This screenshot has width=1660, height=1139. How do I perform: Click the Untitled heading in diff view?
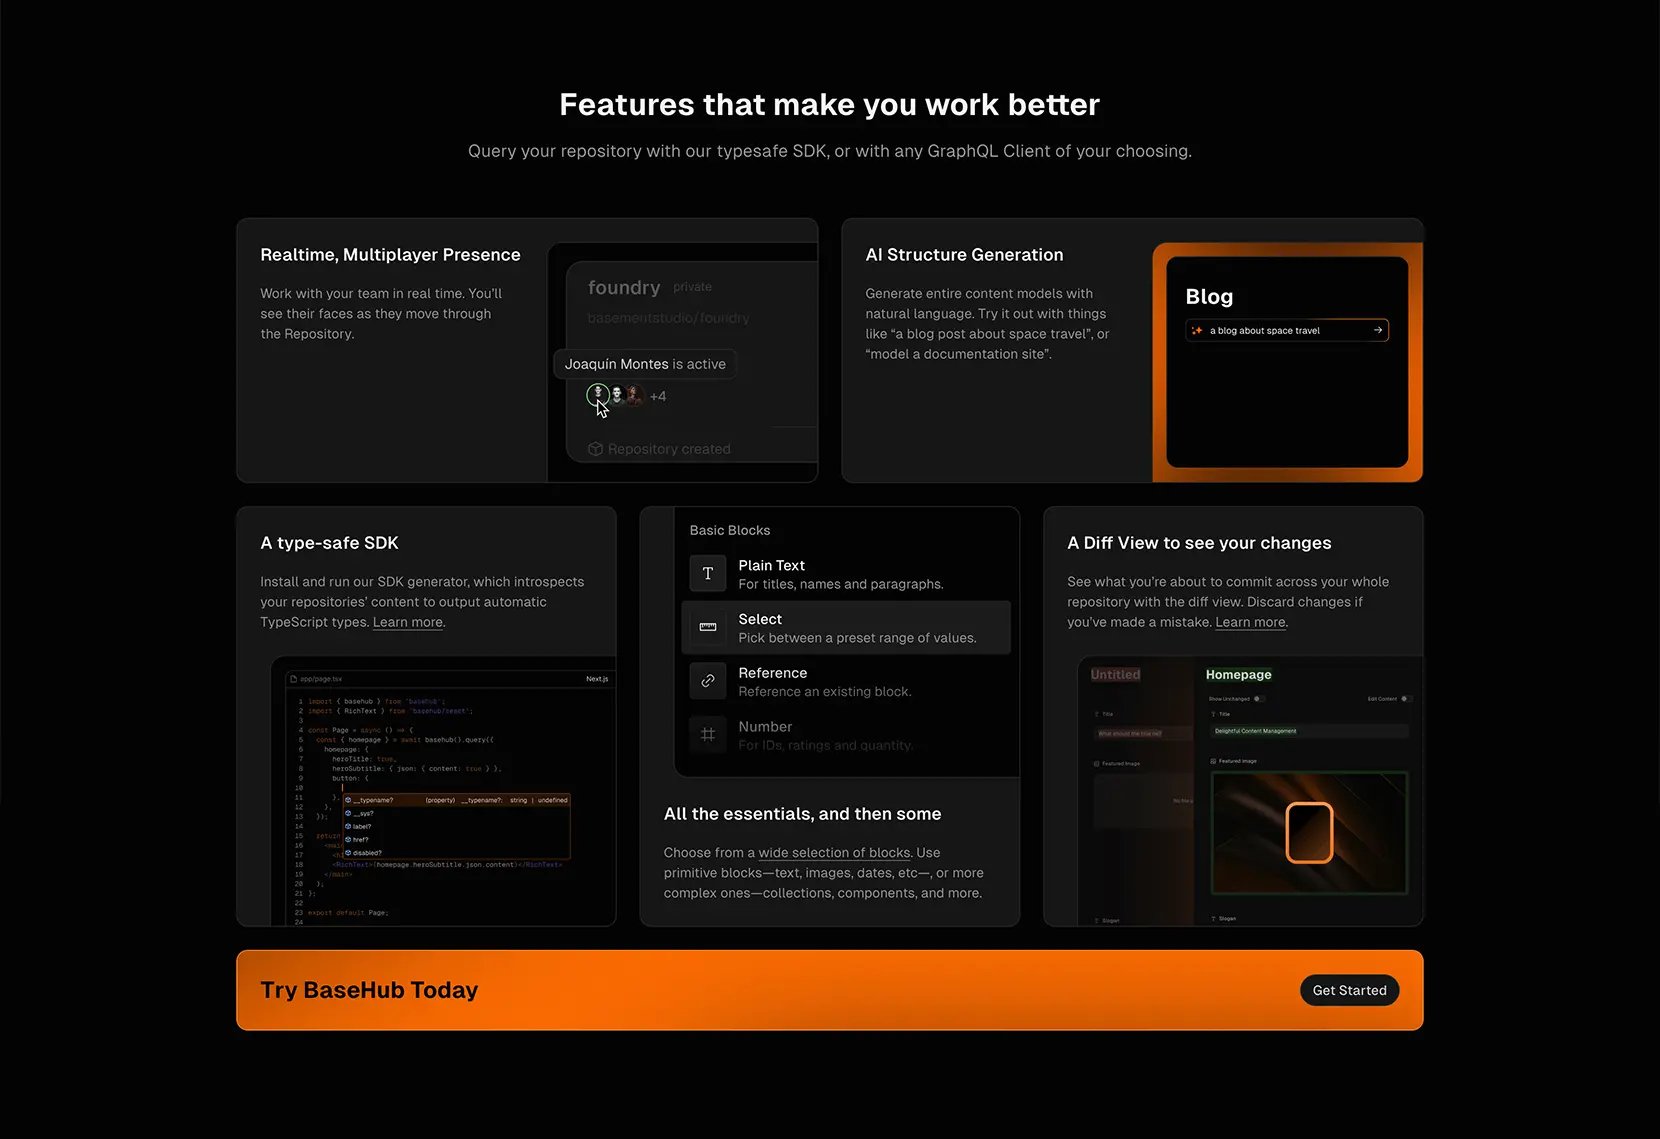tap(1115, 675)
